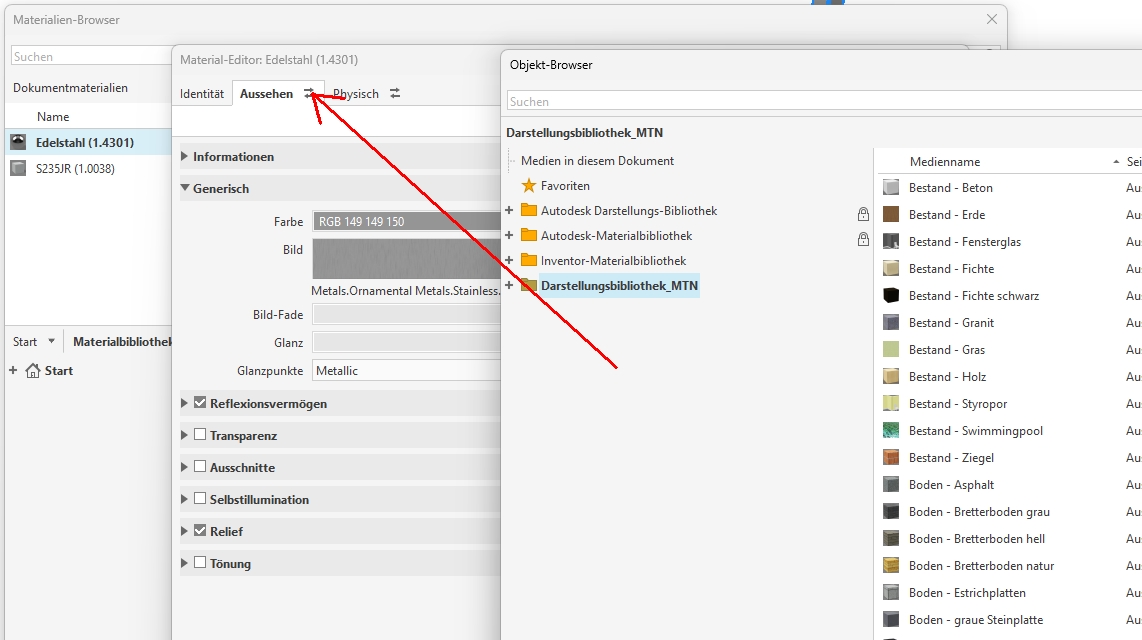
Task: Click the Bild-Fade slider field
Action: (406, 315)
